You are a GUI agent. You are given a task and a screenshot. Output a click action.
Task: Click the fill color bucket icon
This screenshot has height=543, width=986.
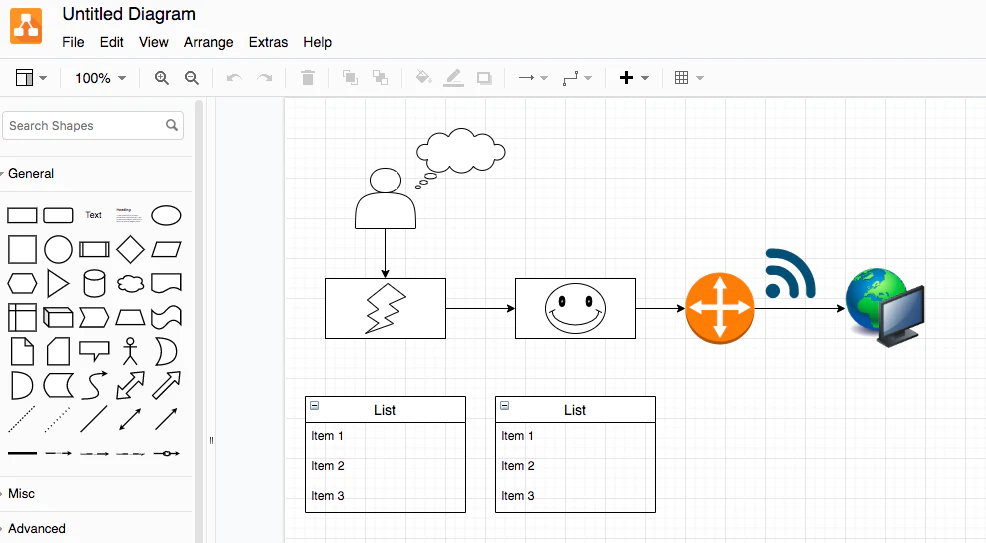coord(423,77)
